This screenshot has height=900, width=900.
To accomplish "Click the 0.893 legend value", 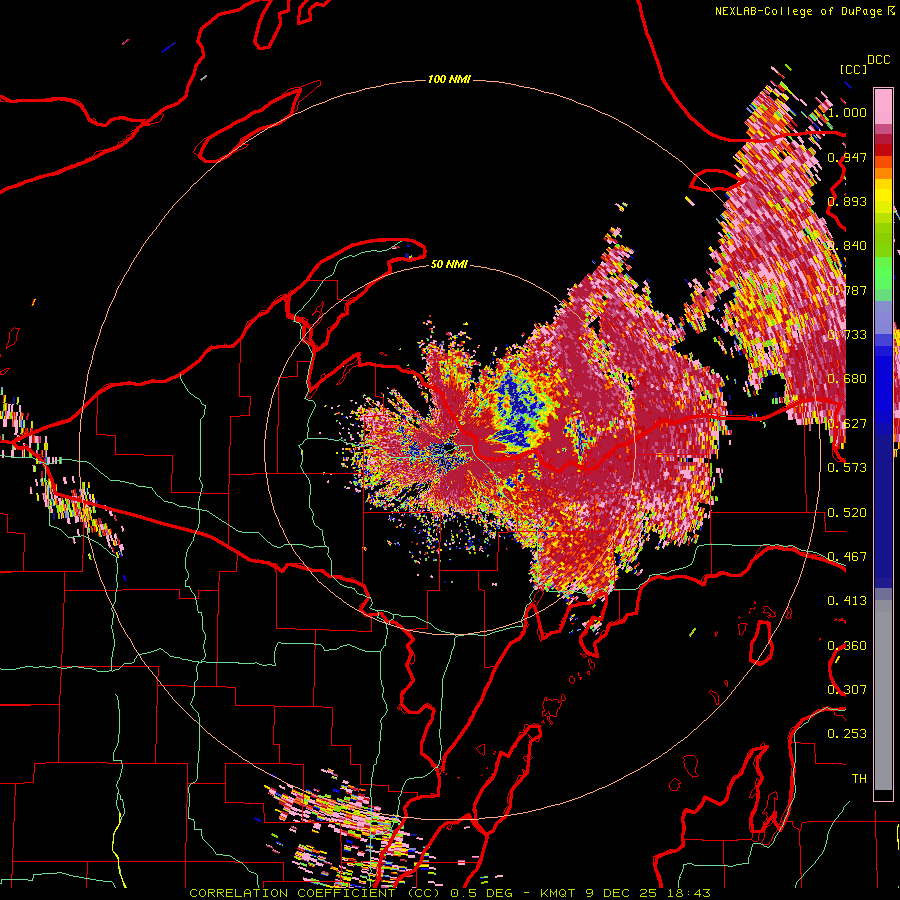I will coord(847,201).
